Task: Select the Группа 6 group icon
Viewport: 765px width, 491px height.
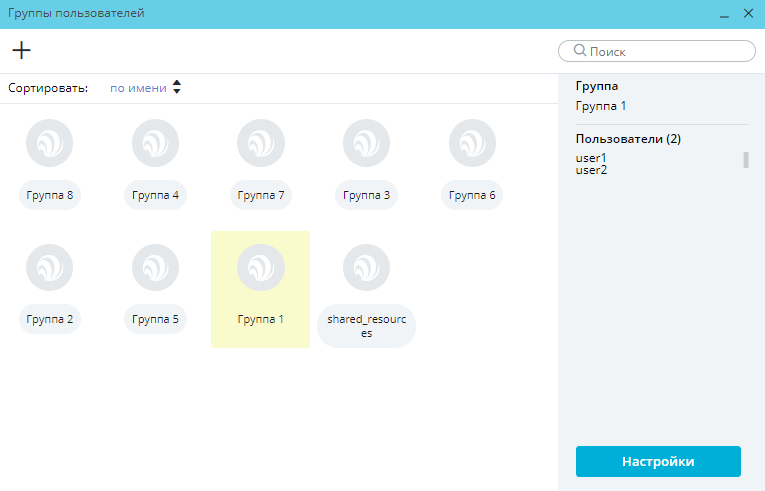Action: 472,143
